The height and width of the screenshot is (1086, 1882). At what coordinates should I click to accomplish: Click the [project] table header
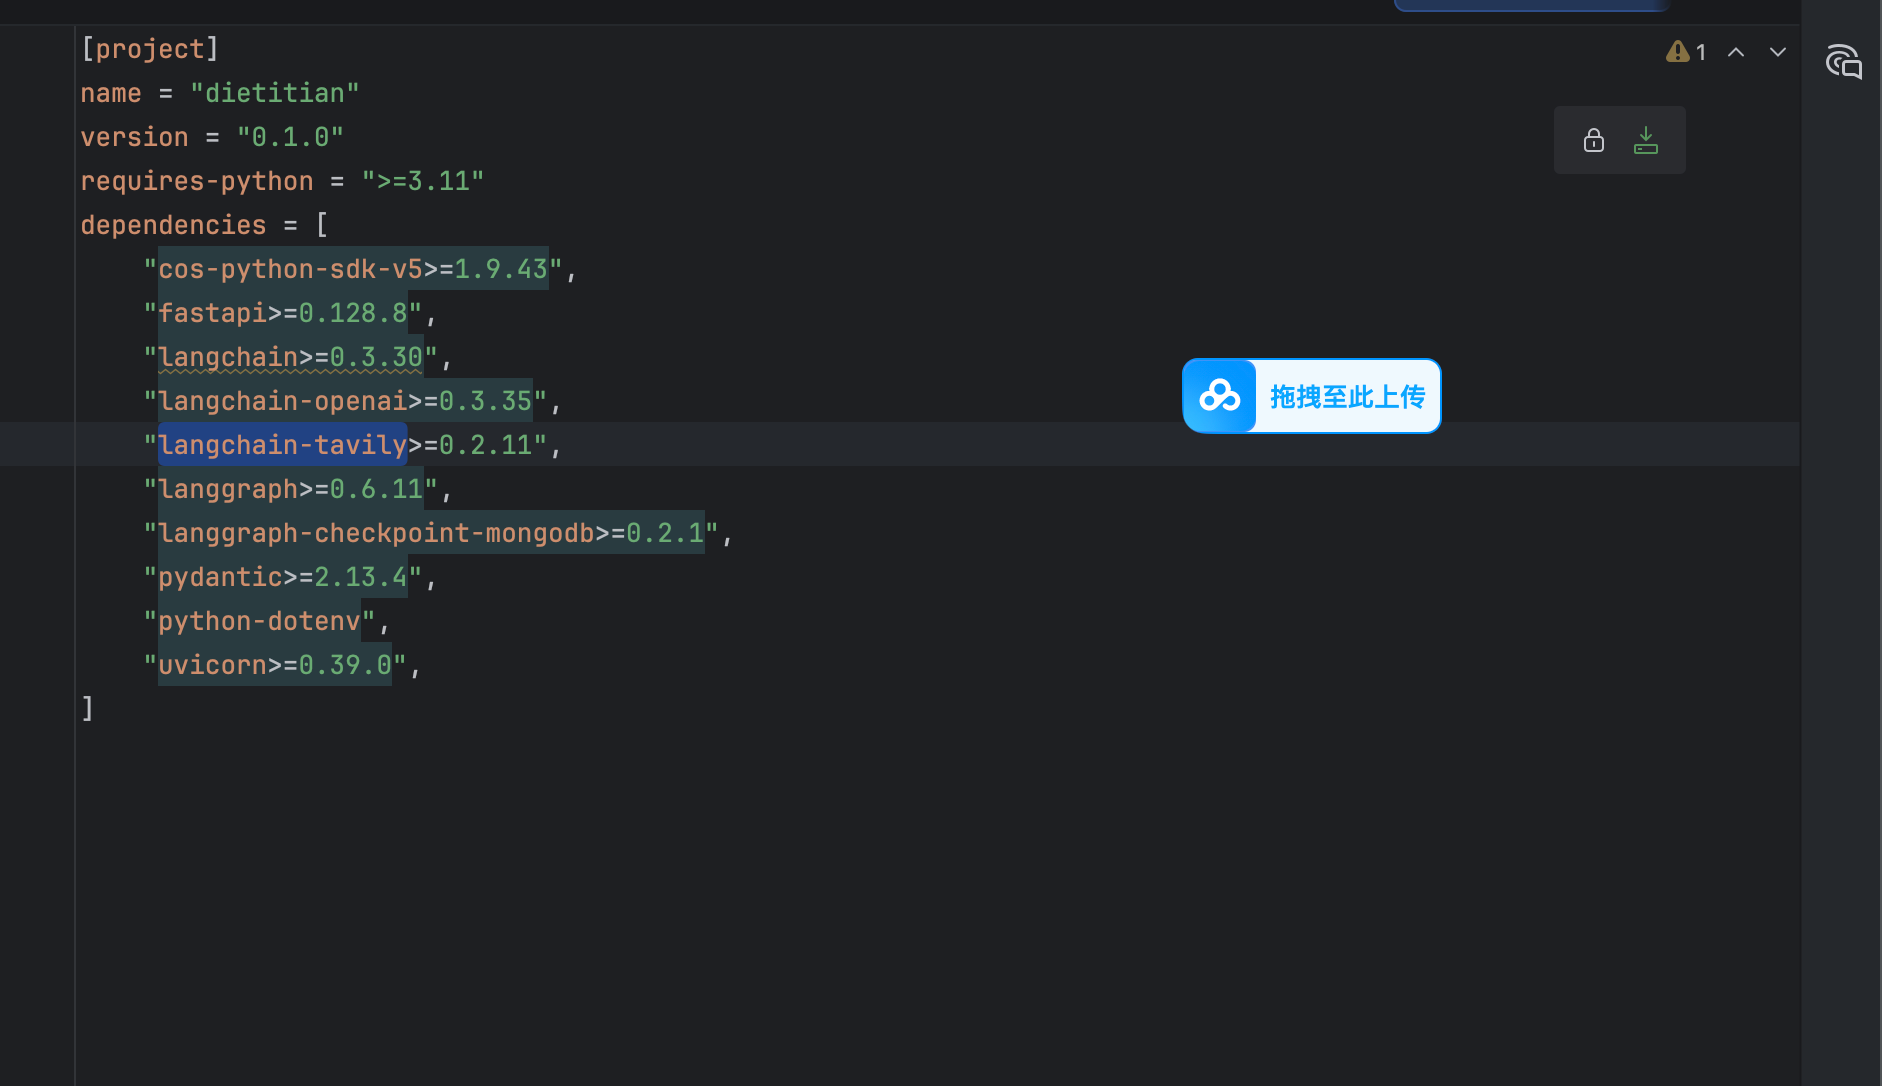[150, 49]
